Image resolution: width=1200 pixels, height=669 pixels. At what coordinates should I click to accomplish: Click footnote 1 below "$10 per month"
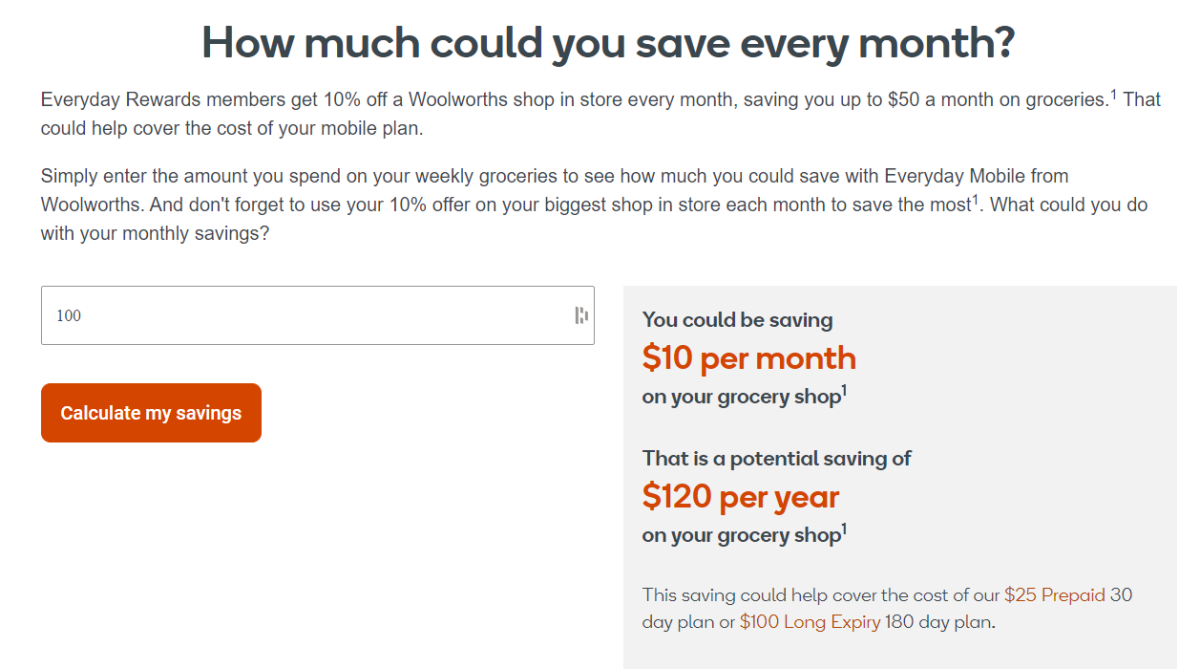pos(844,391)
